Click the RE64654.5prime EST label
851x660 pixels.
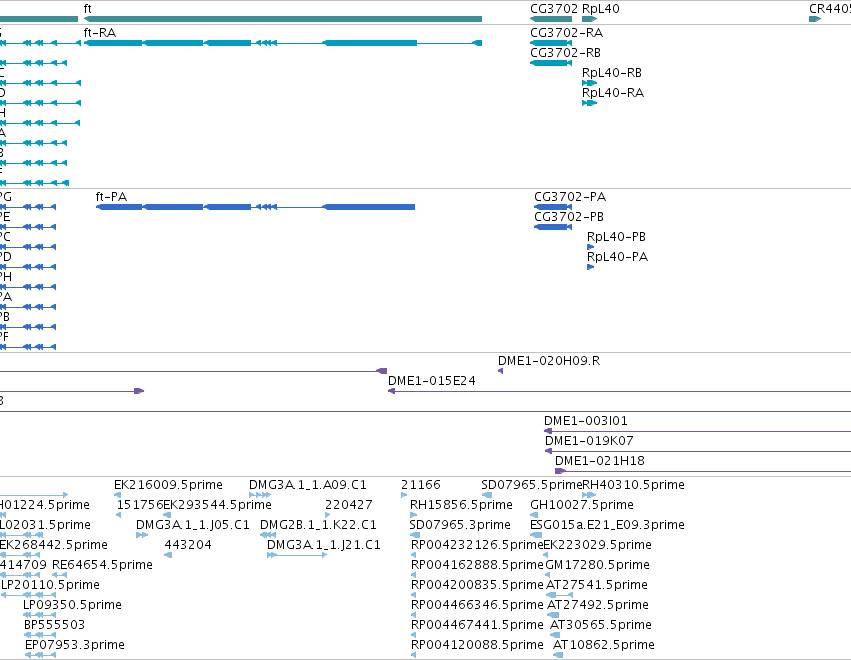[103, 565]
